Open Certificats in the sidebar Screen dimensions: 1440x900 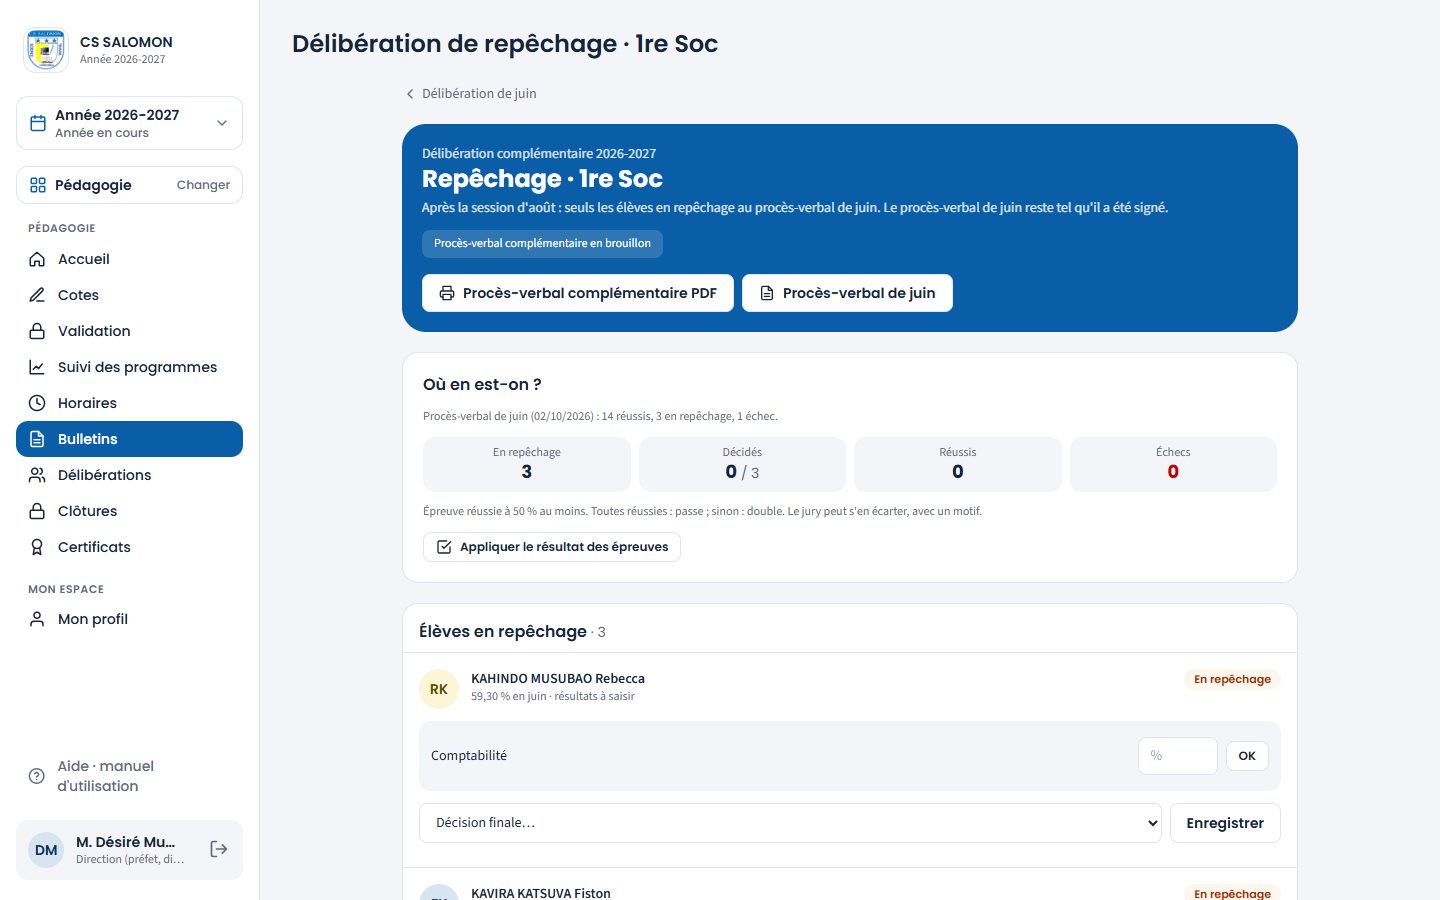(129, 547)
